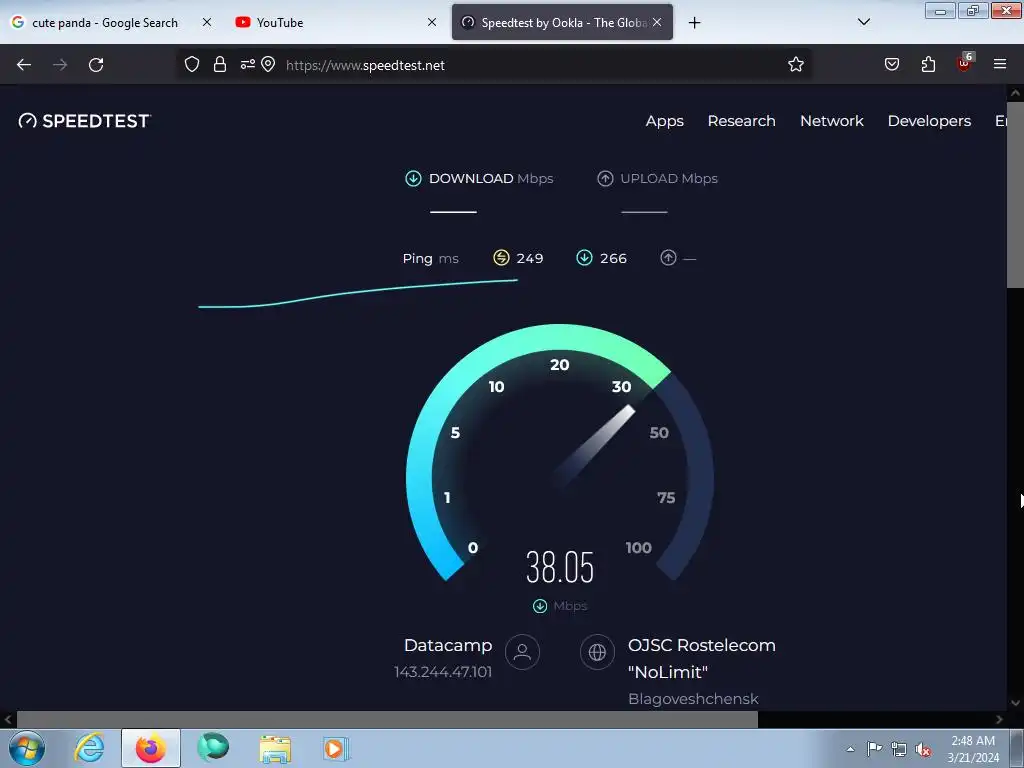1024x768 pixels.
Task: Open the Developers menu item
Action: pos(929,121)
